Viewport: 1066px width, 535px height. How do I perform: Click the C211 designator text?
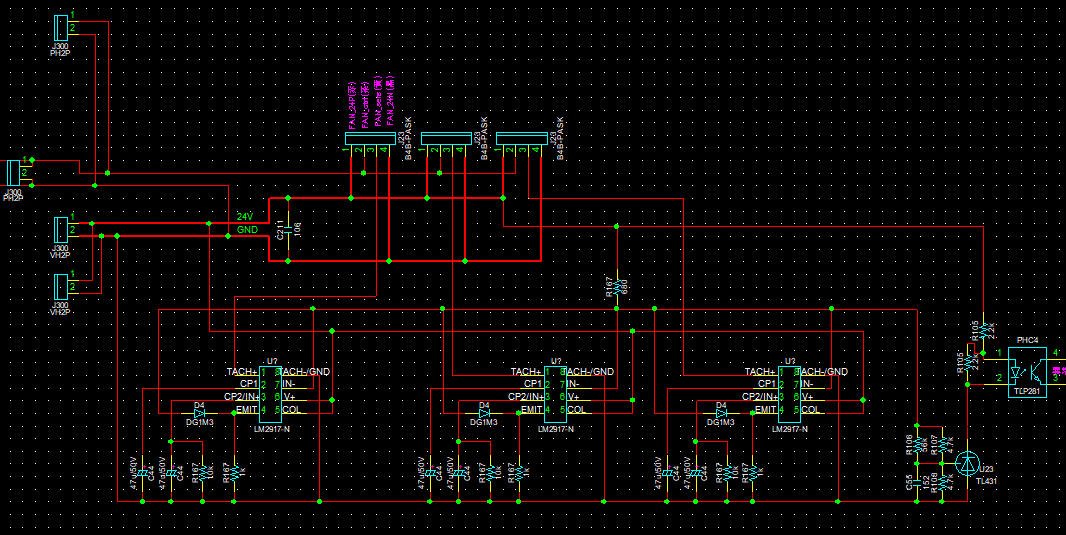pyautogui.click(x=280, y=230)
